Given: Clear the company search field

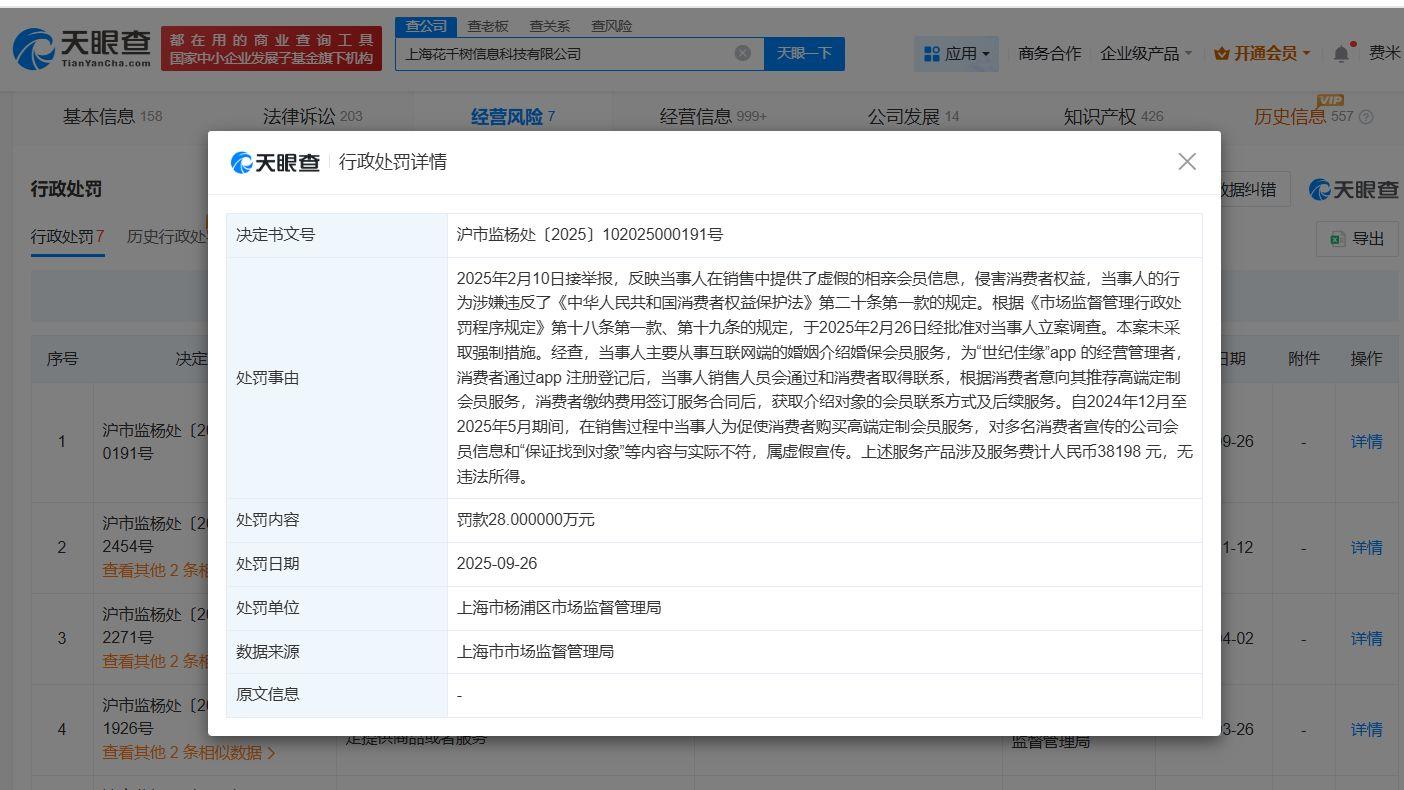Looking at the screenshot, I should point(743,53).
